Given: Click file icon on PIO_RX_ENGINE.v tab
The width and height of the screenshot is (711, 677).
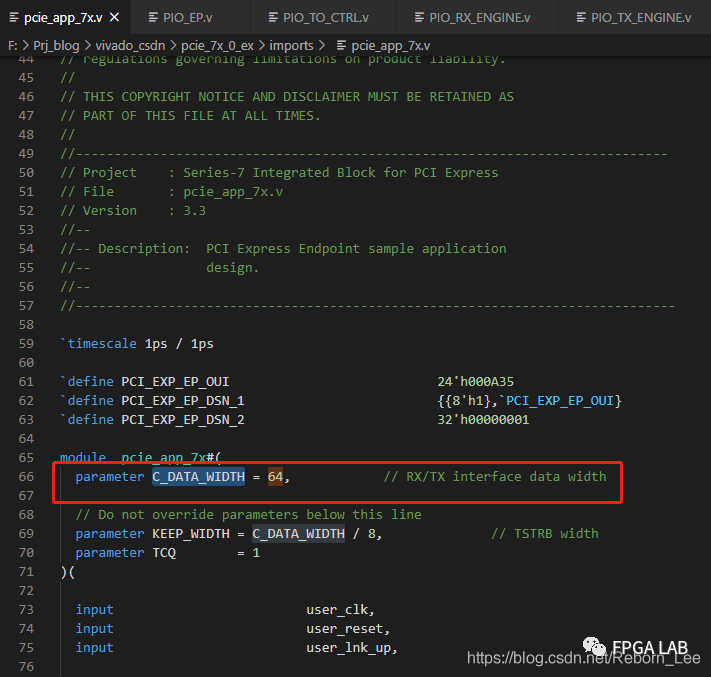Looking at the screenshot, I should pyautogui.click(x=419, y=18).
